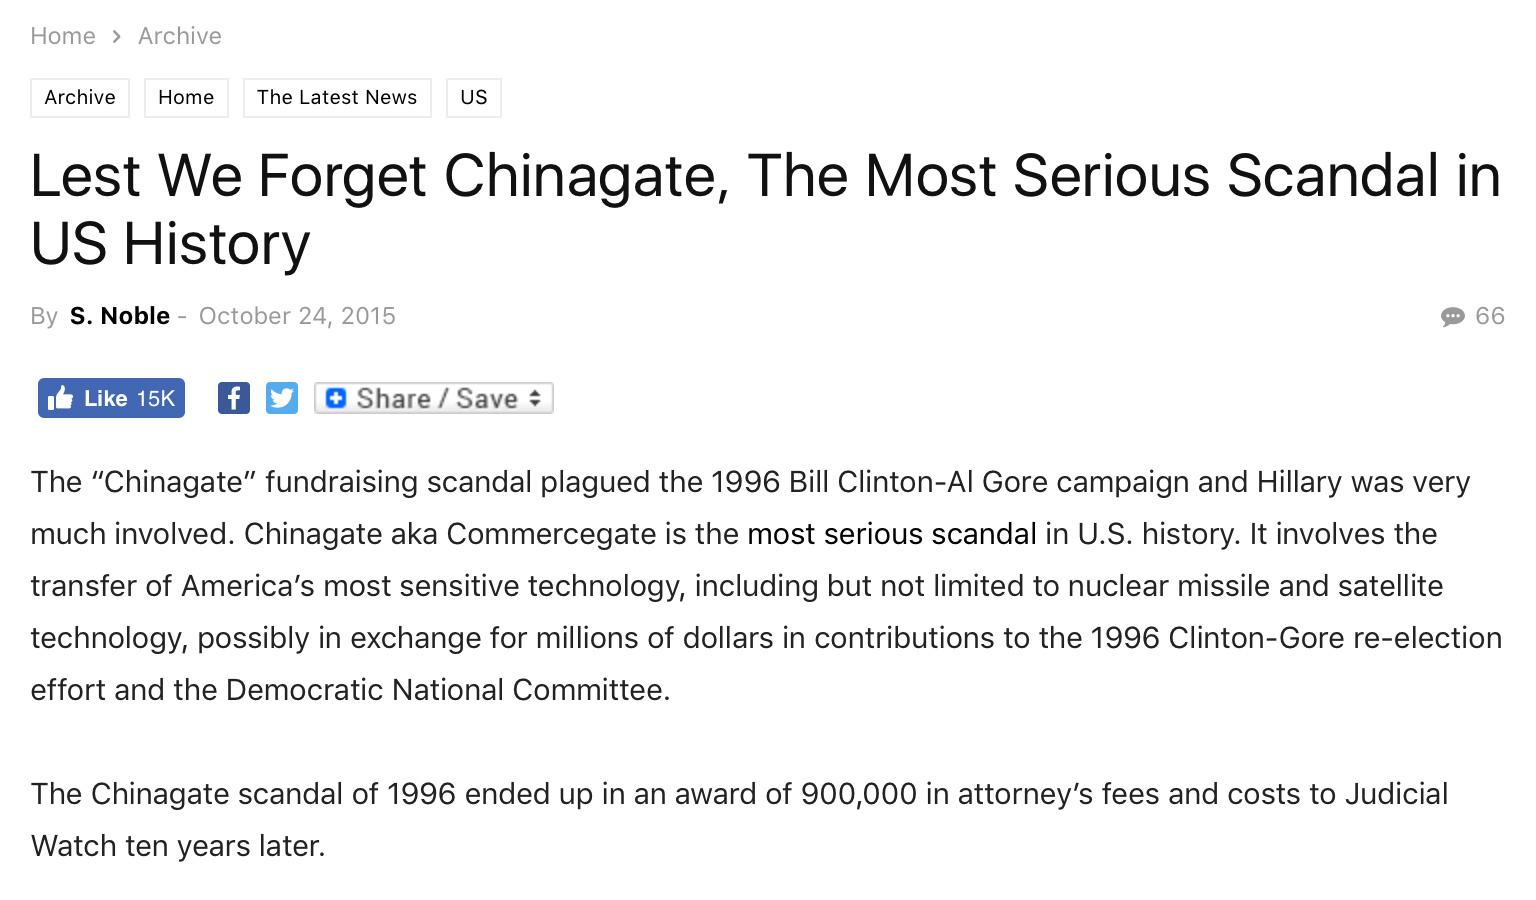The width and height of the screenshot is (1536, 900).
Task: Click the thumbs-up icon on Like
Action: (x=60, y=398)
